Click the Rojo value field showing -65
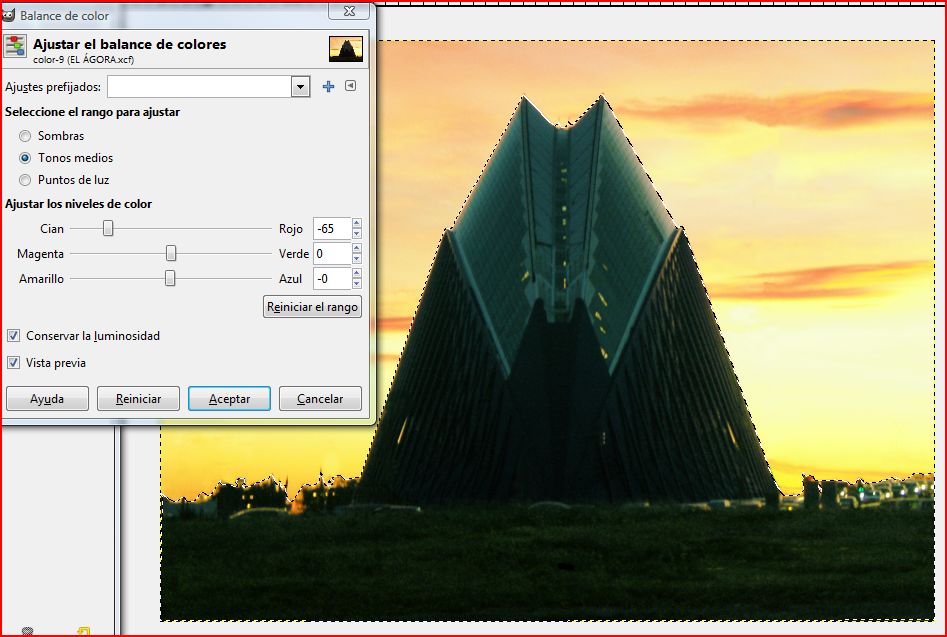This screenshot has height=637, width=947. pos(332,229)
